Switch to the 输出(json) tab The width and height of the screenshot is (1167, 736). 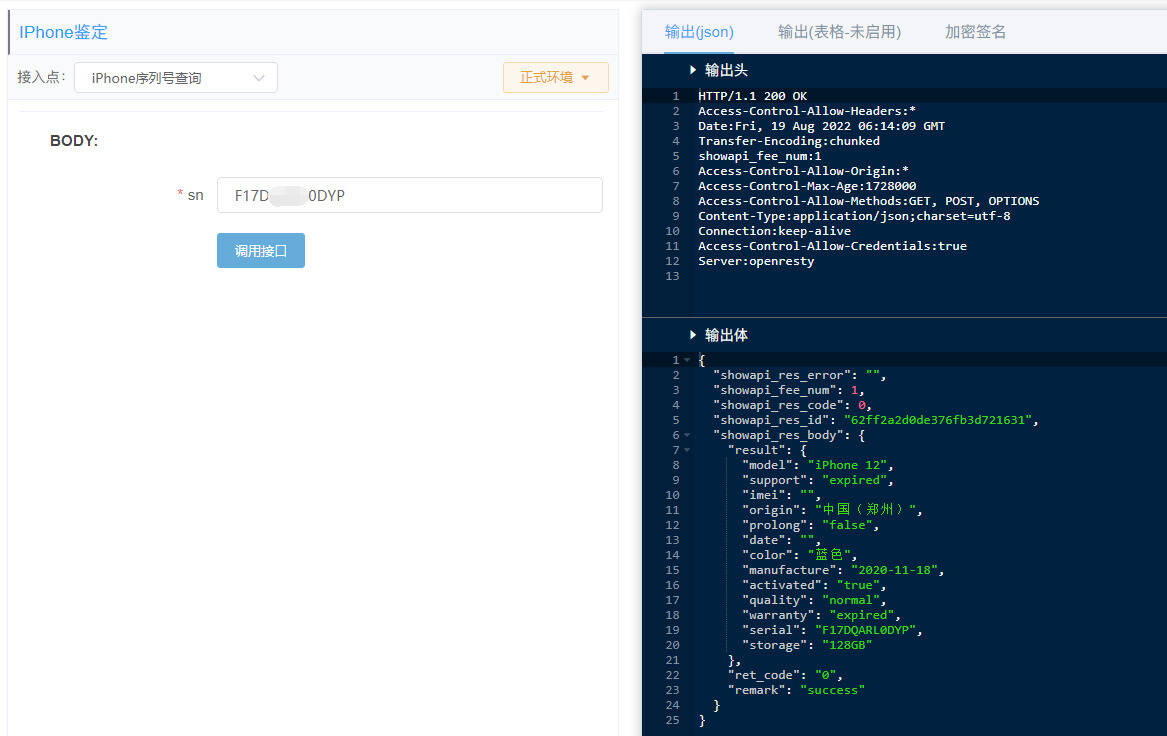click(699, 32)
